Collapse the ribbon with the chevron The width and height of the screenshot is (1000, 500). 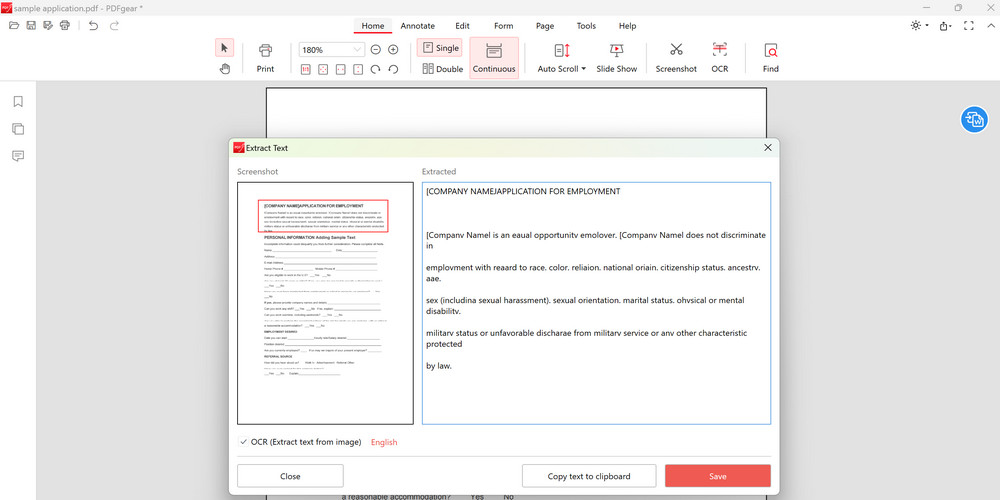pyautogui.click(x=990, y=26)
